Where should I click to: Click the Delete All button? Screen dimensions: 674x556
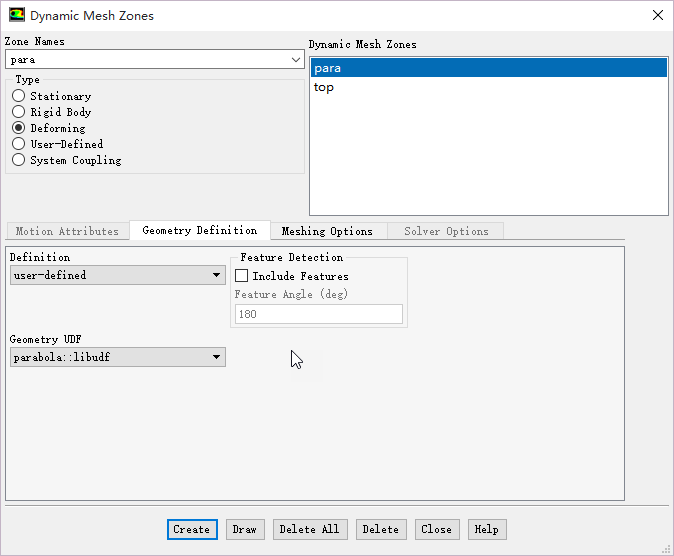point(310,529)
